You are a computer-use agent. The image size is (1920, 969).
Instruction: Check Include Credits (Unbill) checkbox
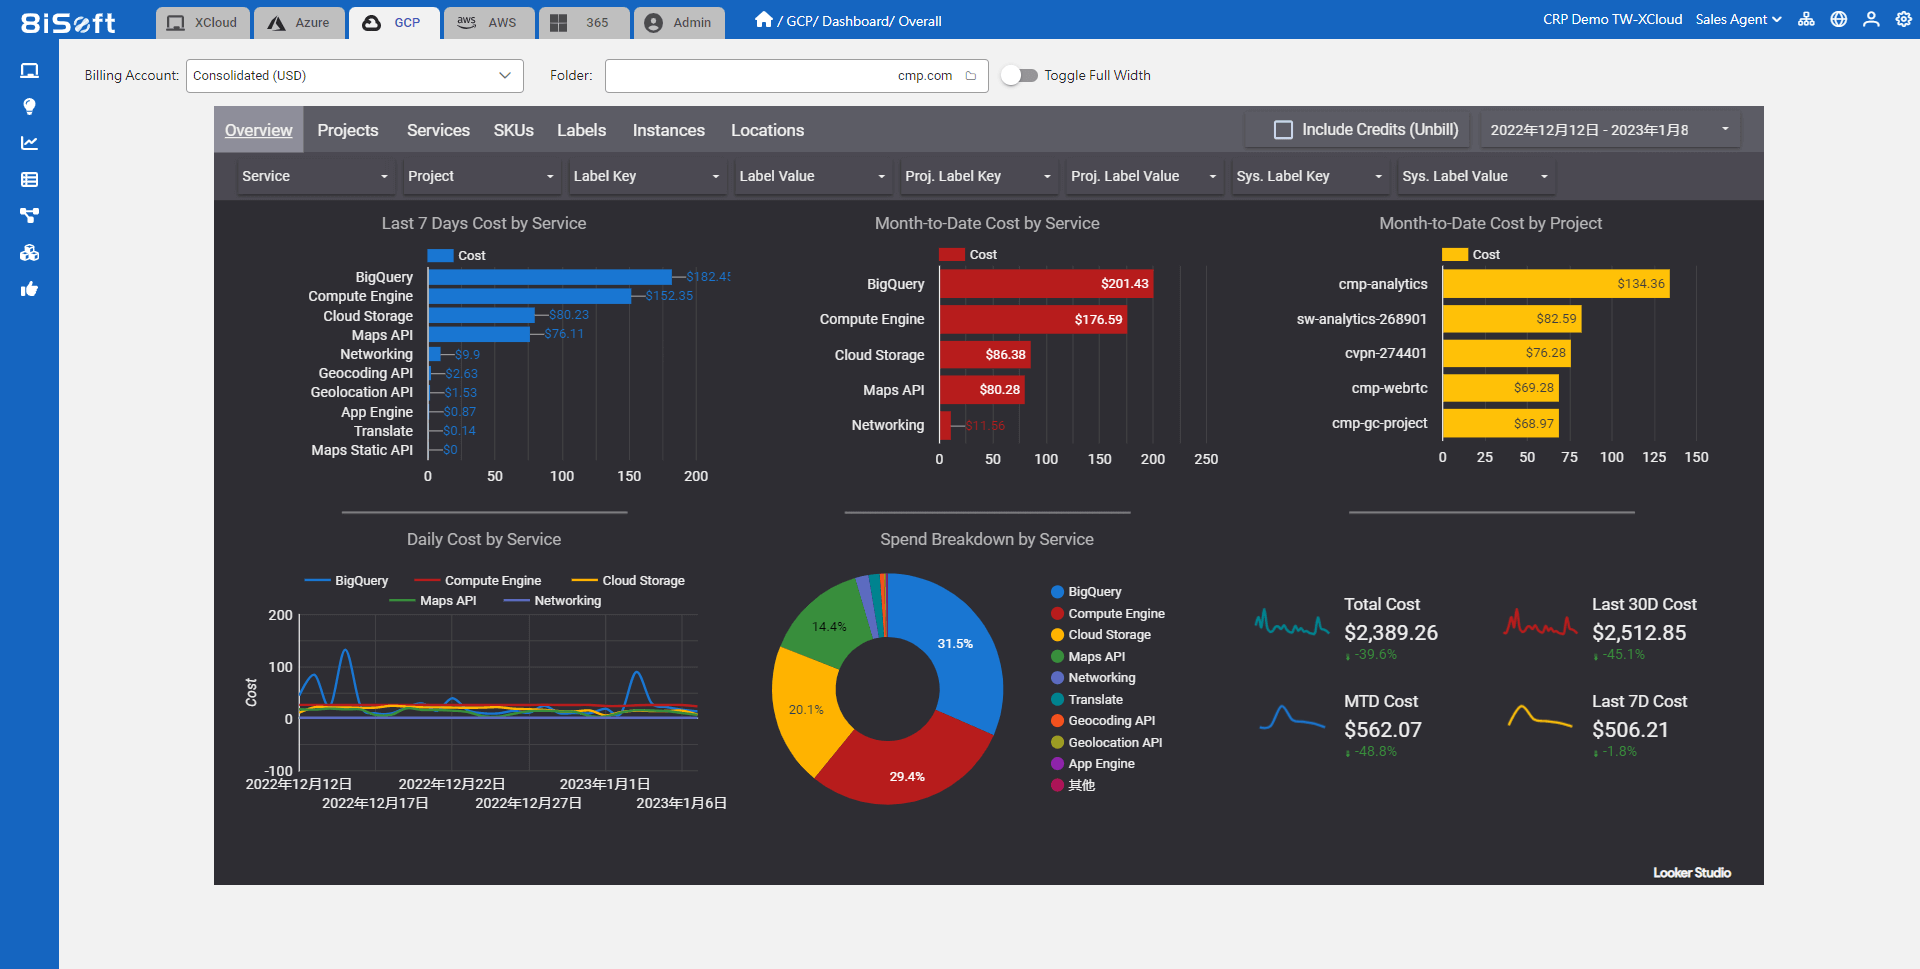coord(1283,130)
